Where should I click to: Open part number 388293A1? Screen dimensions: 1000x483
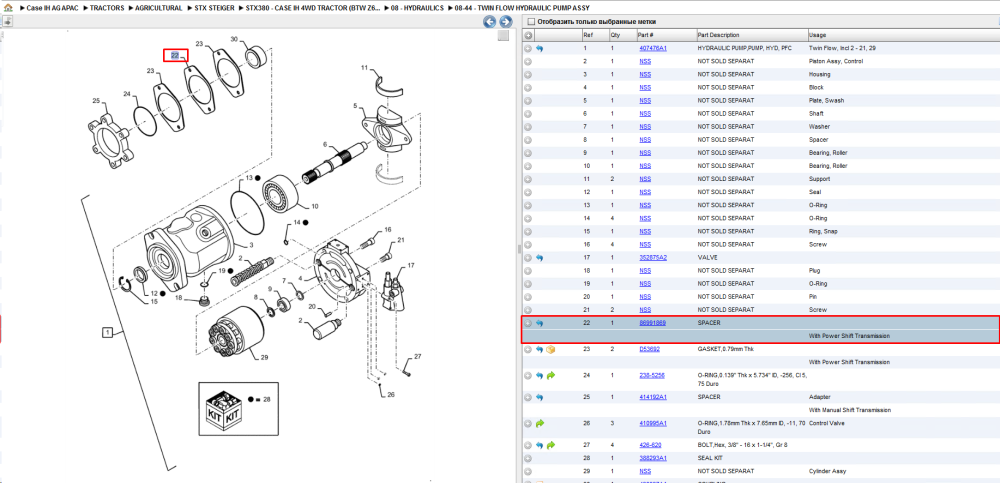point(653,458)
